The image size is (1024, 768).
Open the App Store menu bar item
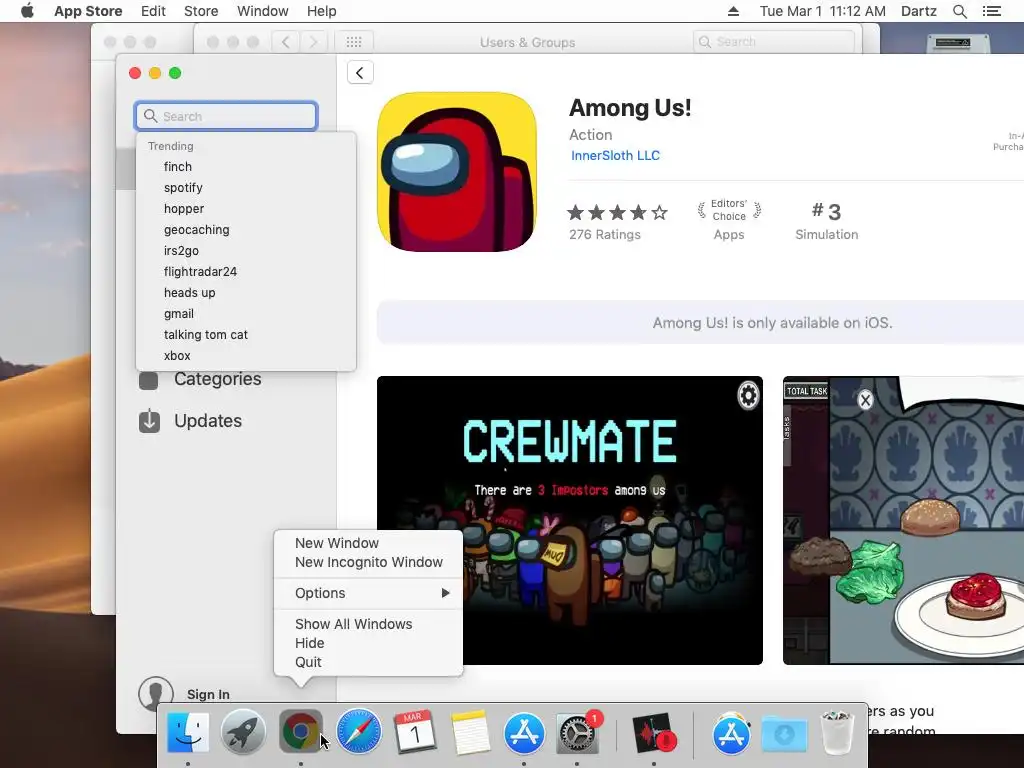88,11
